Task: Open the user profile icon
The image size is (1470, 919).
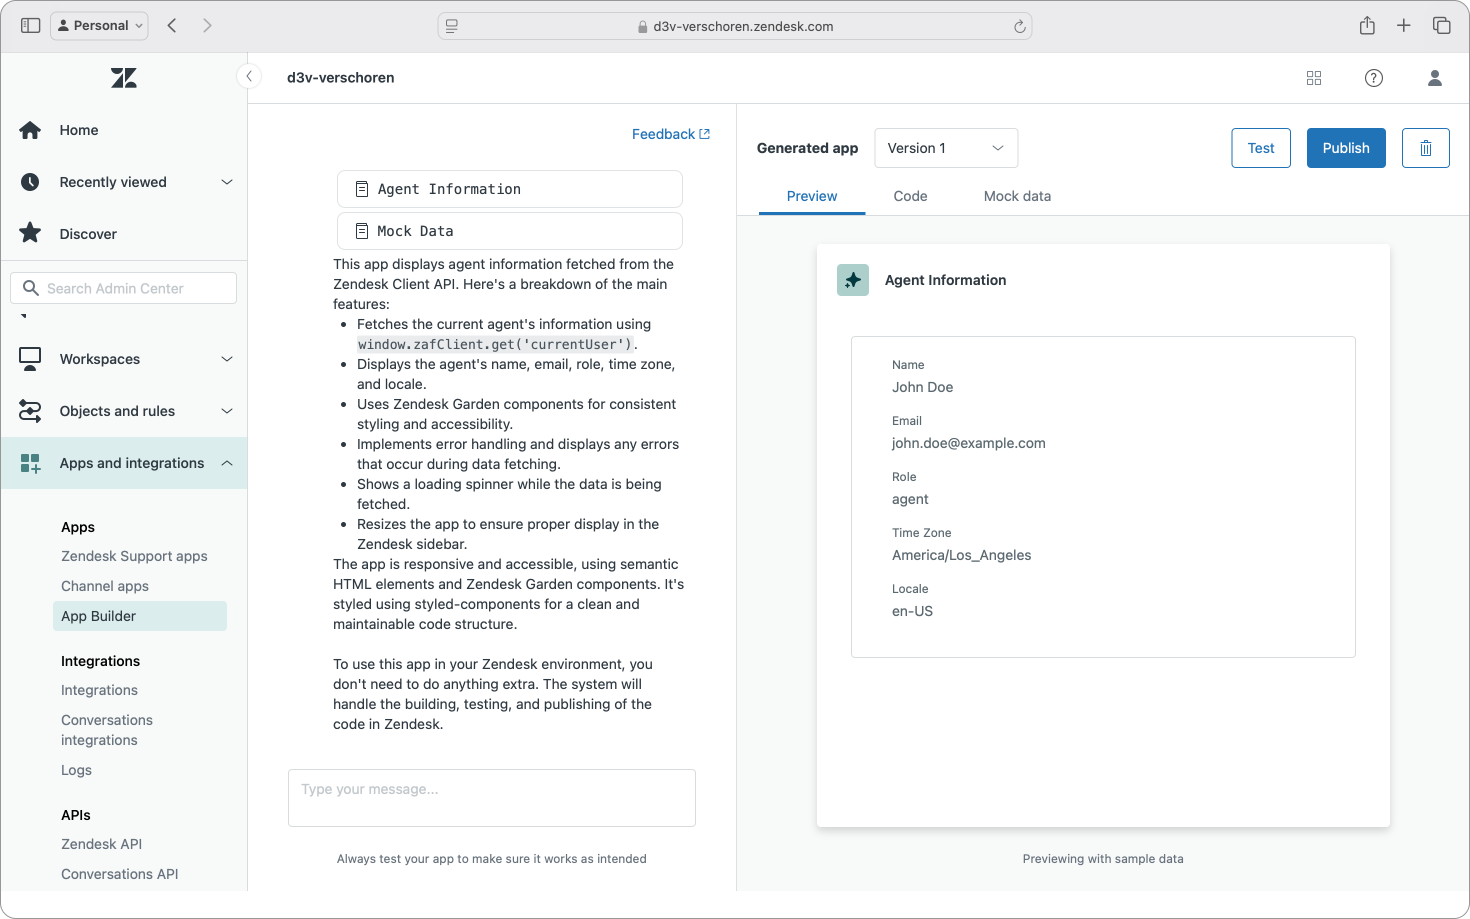Action: coord(1435,78)
